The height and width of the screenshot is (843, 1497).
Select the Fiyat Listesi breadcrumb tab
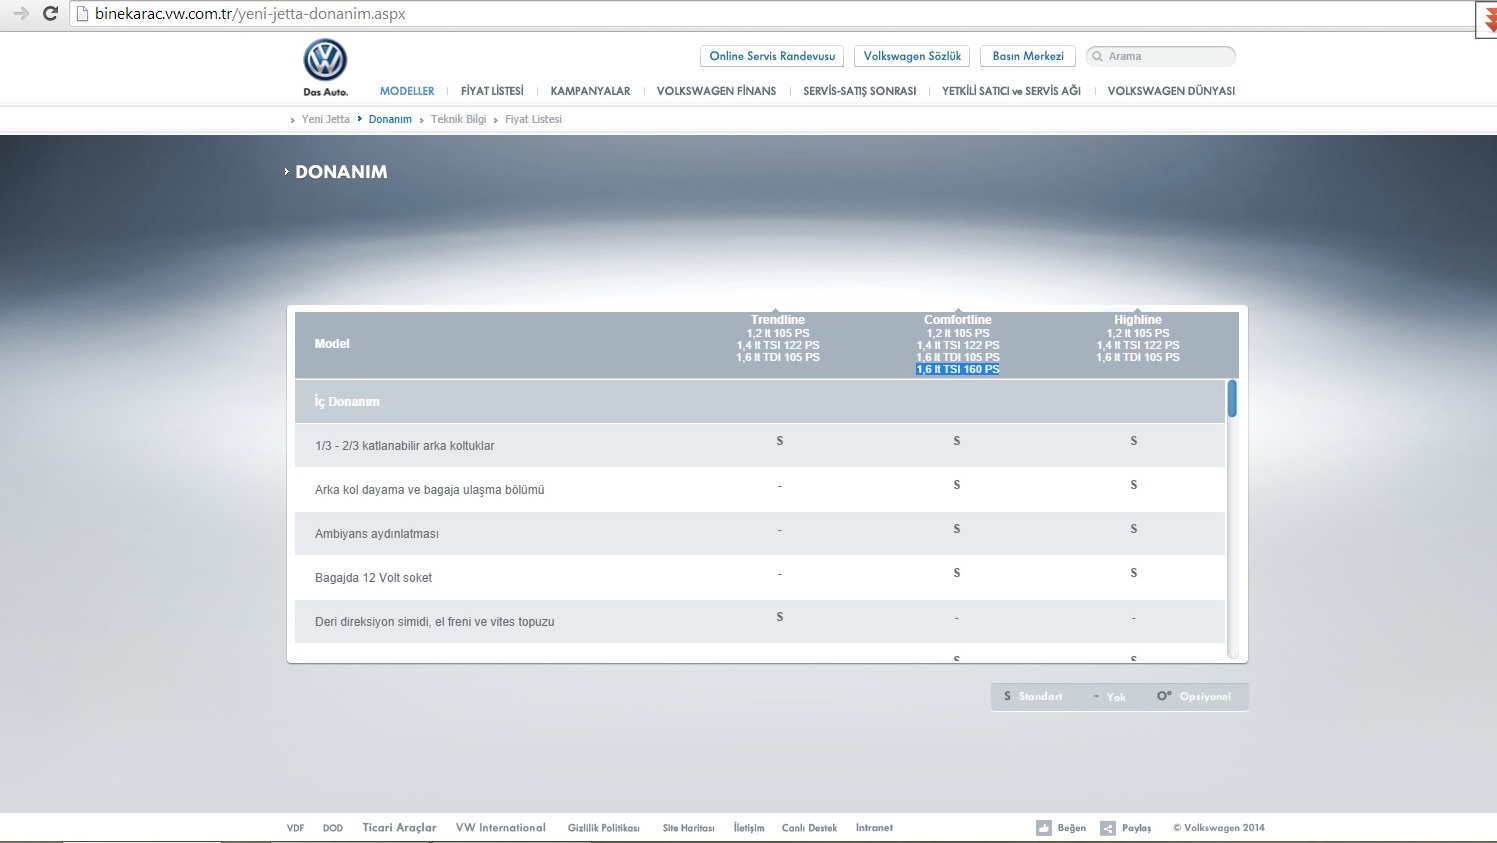click(x=533, y=119)
